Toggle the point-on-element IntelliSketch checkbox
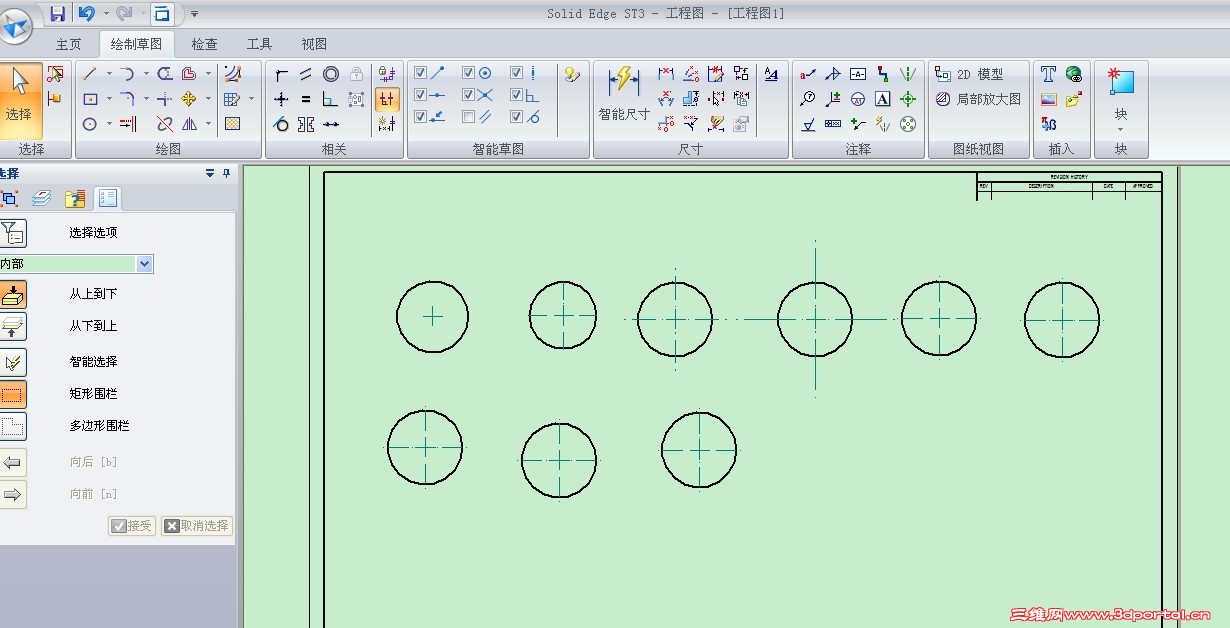This screenshot has width=1230, height=628. pos(421,116)
